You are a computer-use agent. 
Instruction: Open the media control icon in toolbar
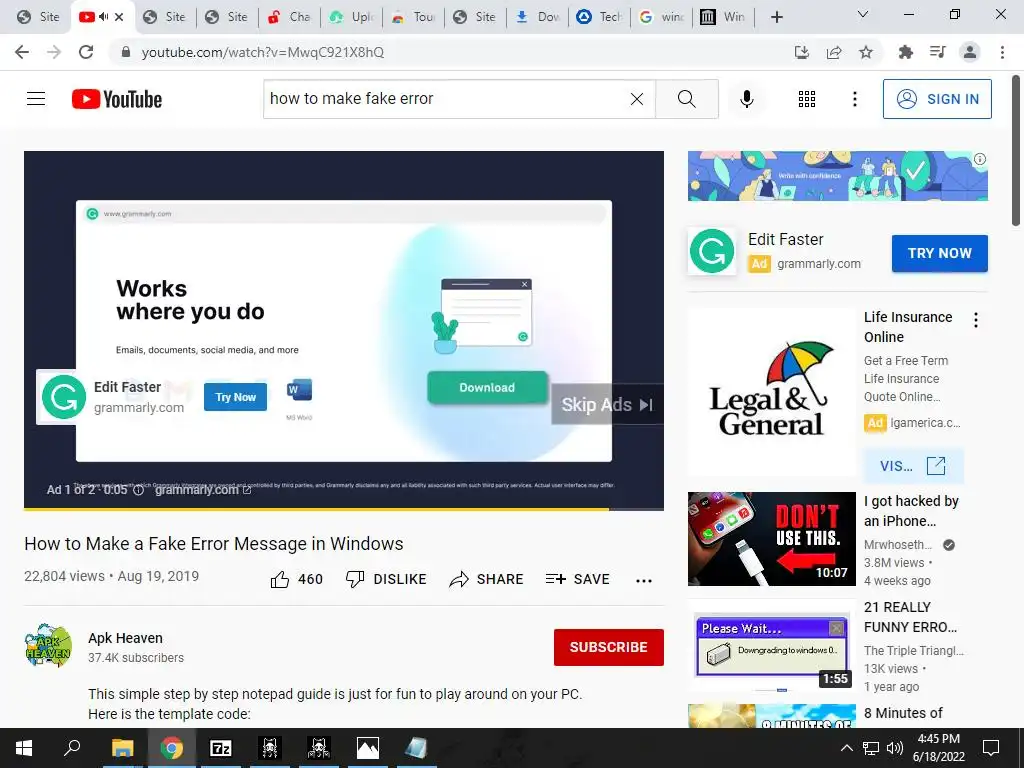(937, 52)
